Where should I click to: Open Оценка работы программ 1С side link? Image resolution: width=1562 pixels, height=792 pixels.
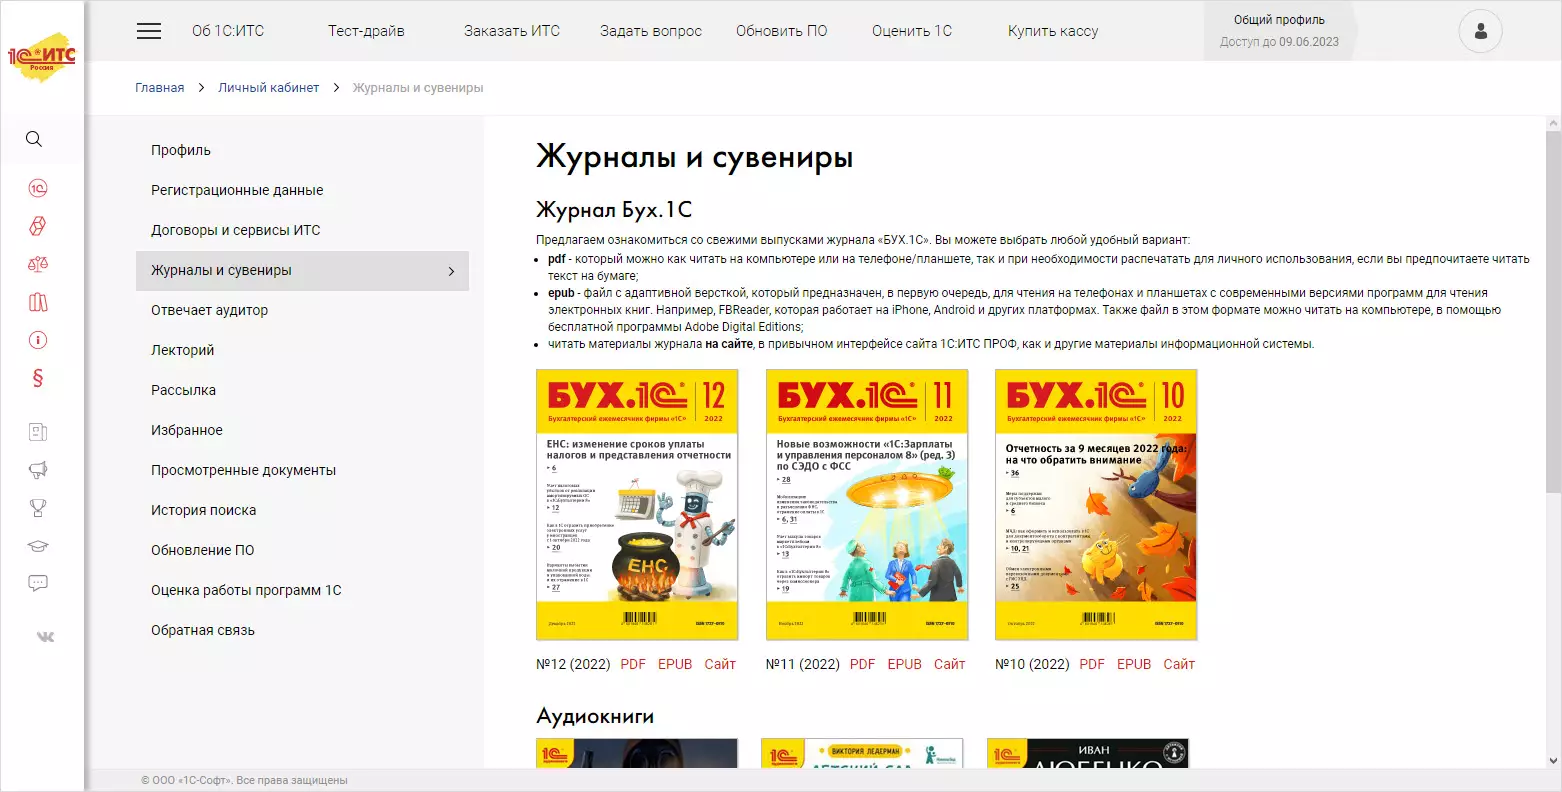tap(246, 590)
